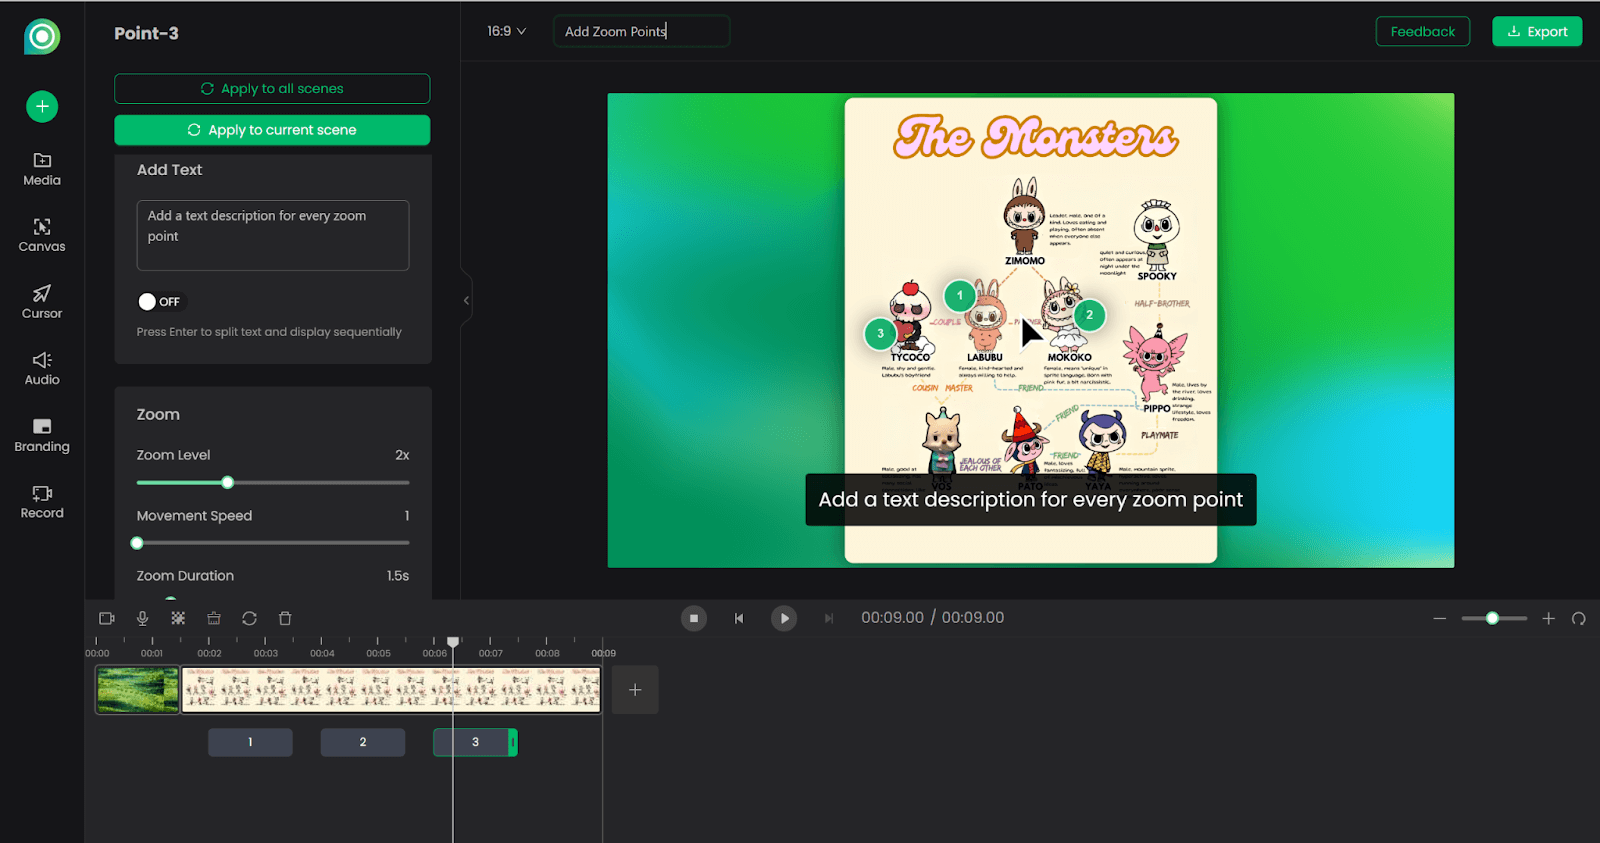Click the camera icon in timeline toolbar

[107, 618]
